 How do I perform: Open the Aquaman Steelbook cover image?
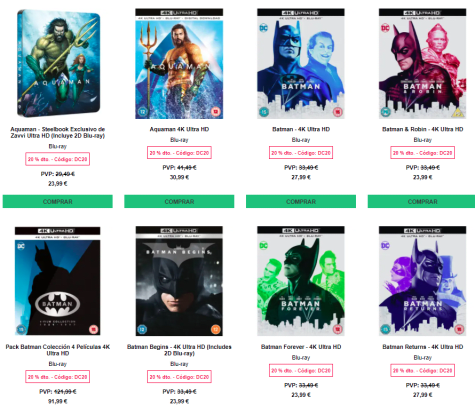58,63
